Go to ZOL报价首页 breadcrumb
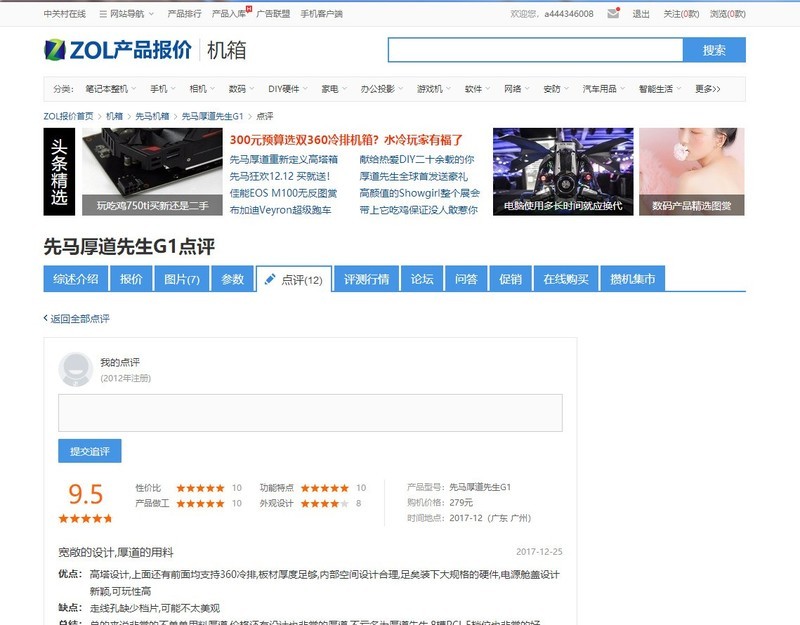Viewport: 800px width, 625px height. (68, 116)
